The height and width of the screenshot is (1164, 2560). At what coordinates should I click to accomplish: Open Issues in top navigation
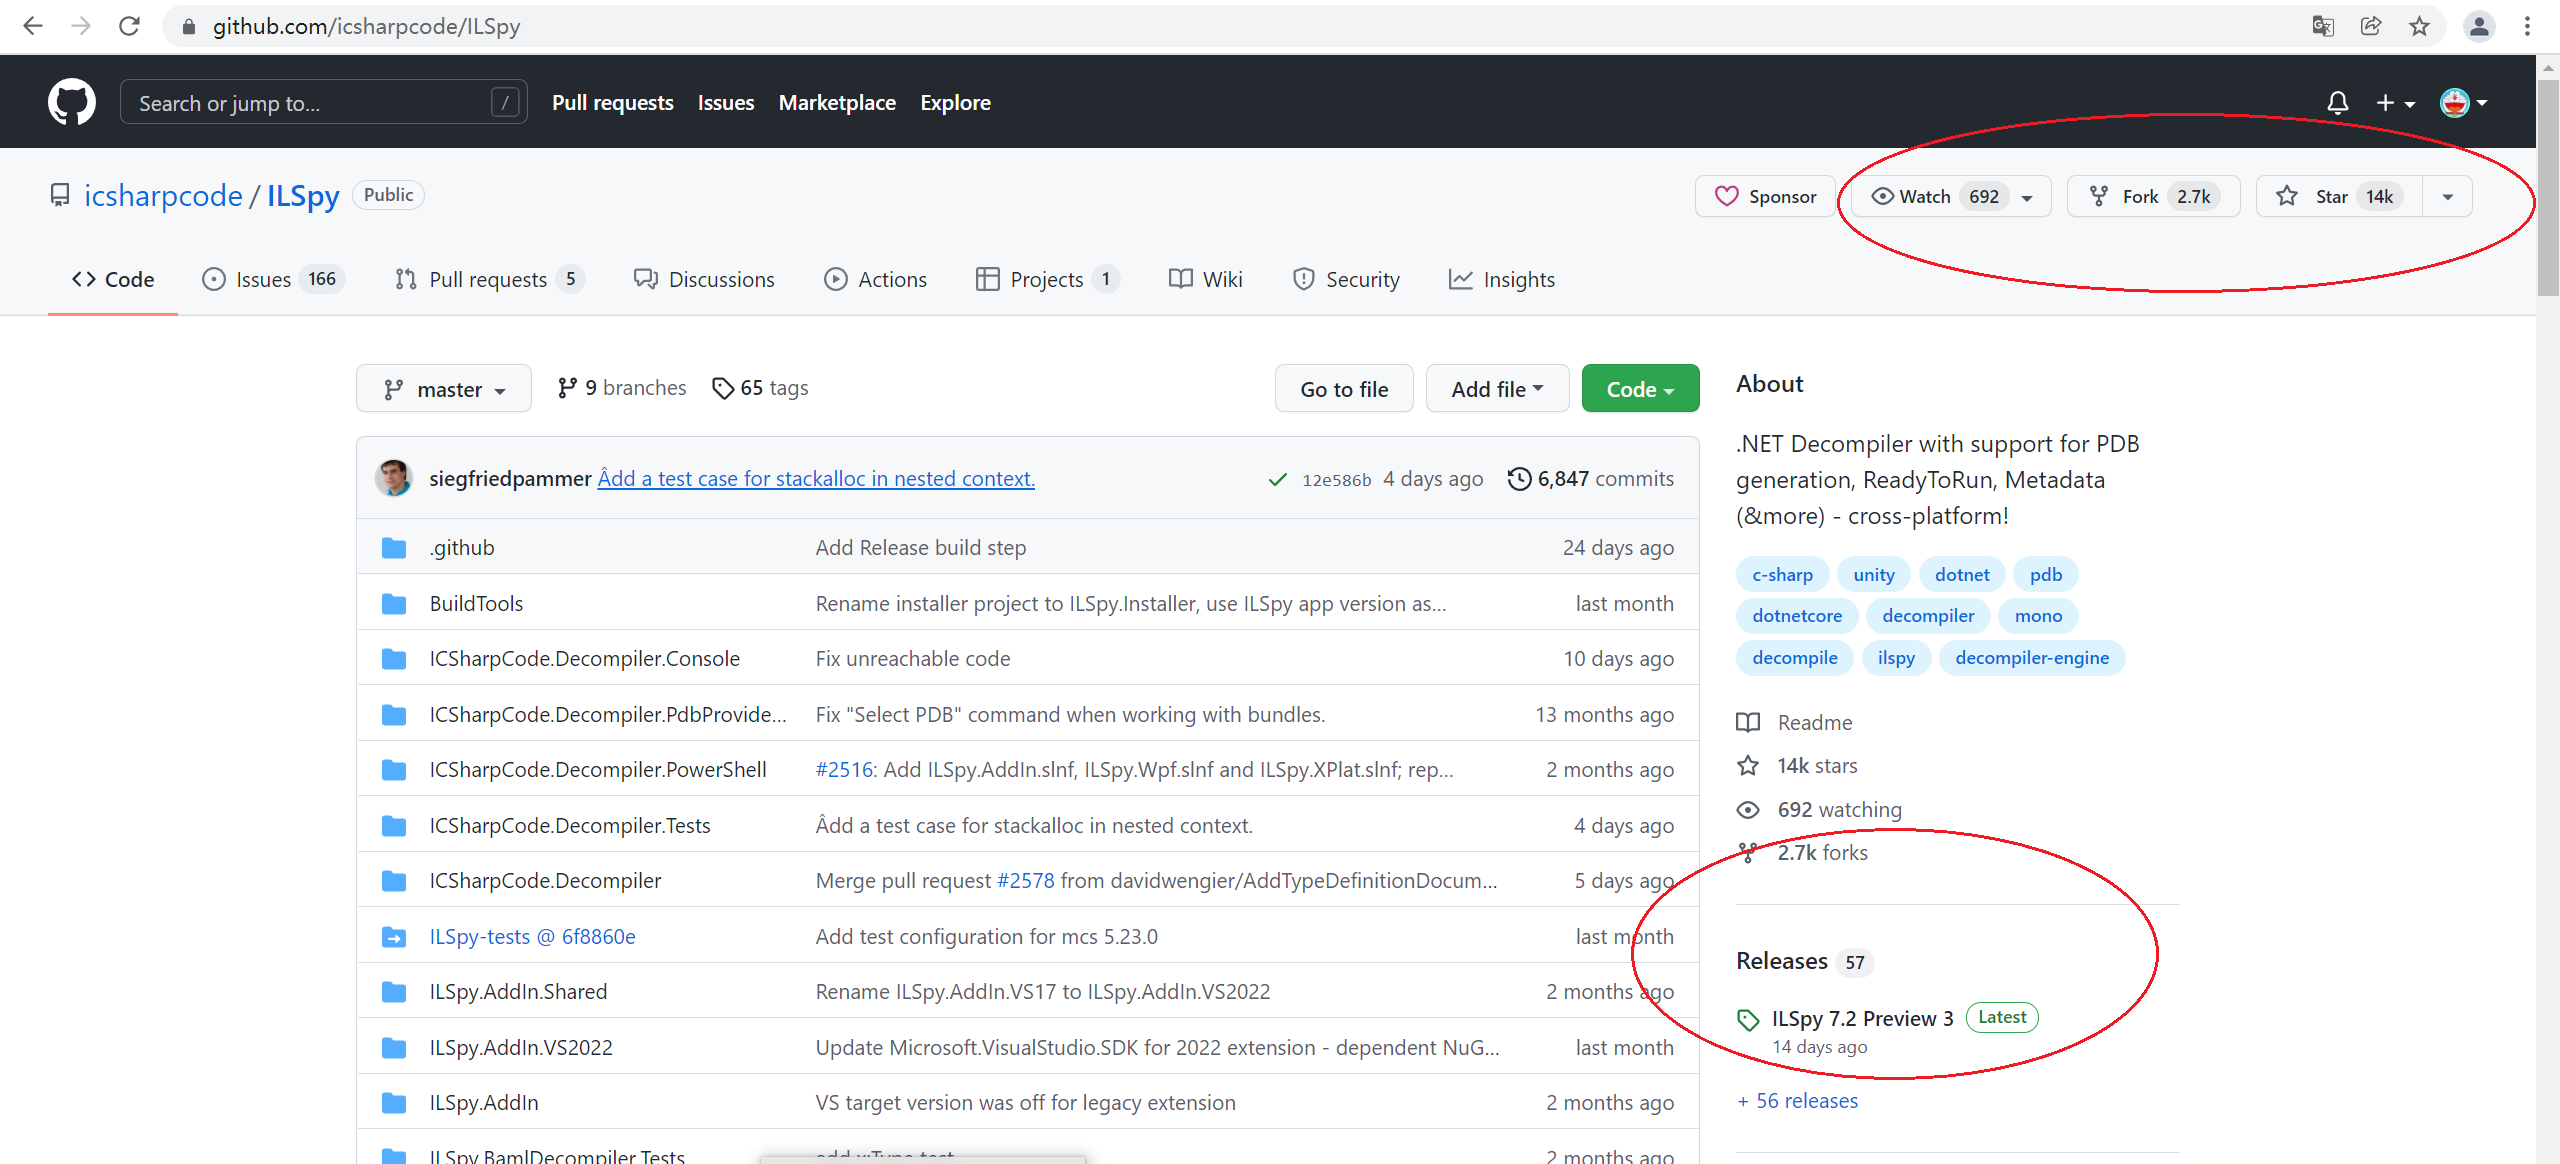pyautogui.click(x=726, y=102)
